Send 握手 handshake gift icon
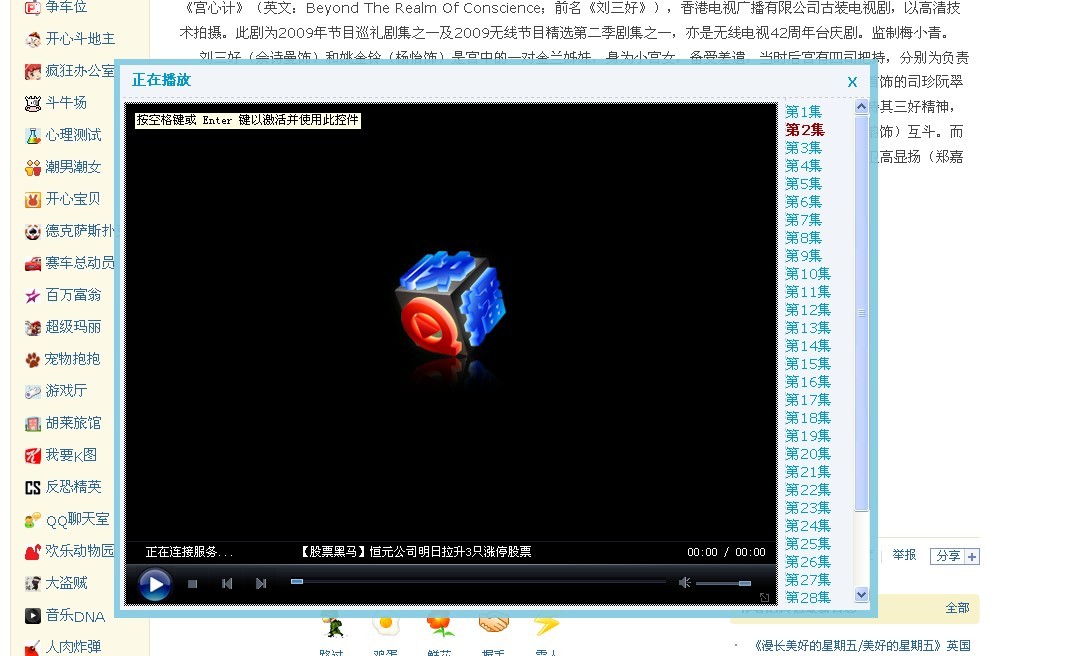1084x656 pixels. pyautogui.click(x=493, y=625)
